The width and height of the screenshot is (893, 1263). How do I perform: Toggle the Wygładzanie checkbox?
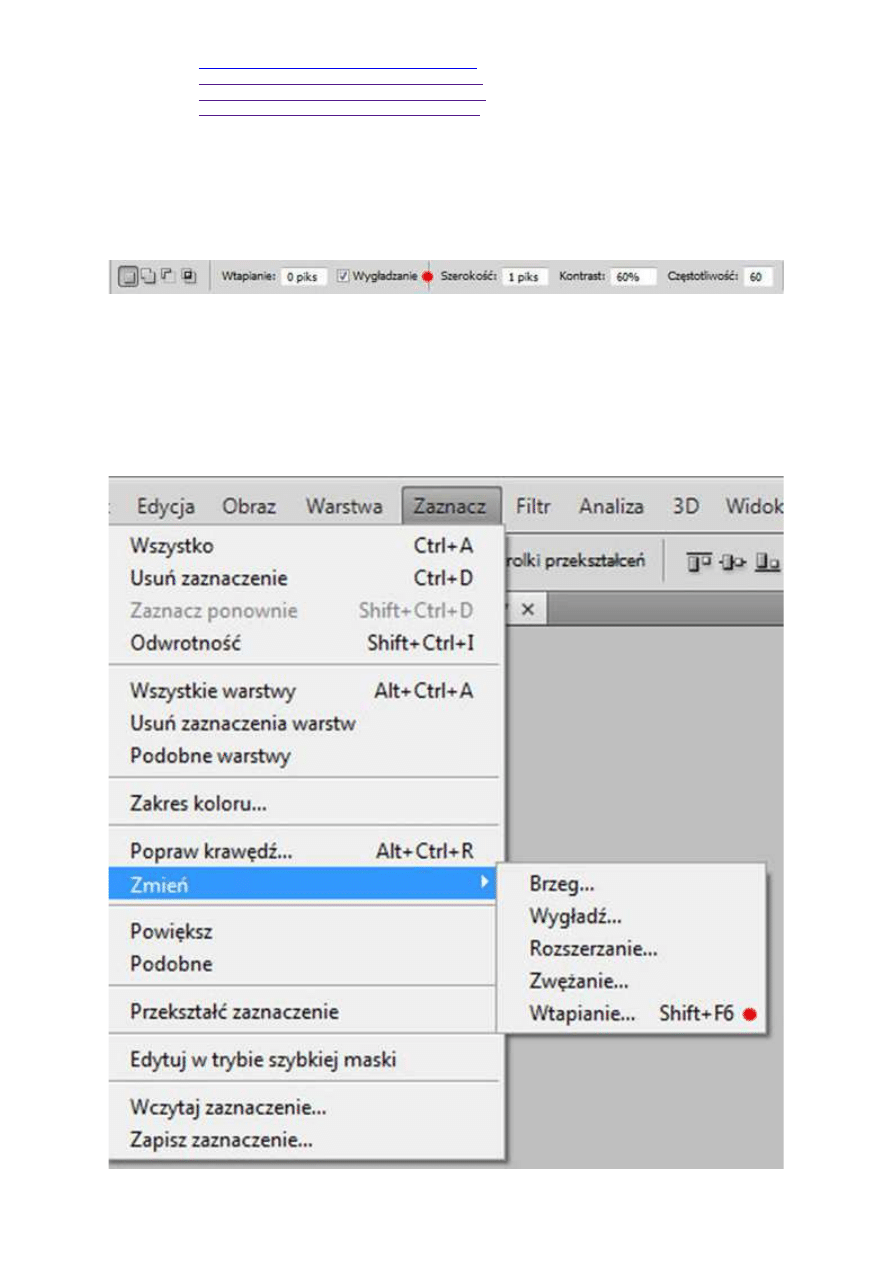[343, 277]
